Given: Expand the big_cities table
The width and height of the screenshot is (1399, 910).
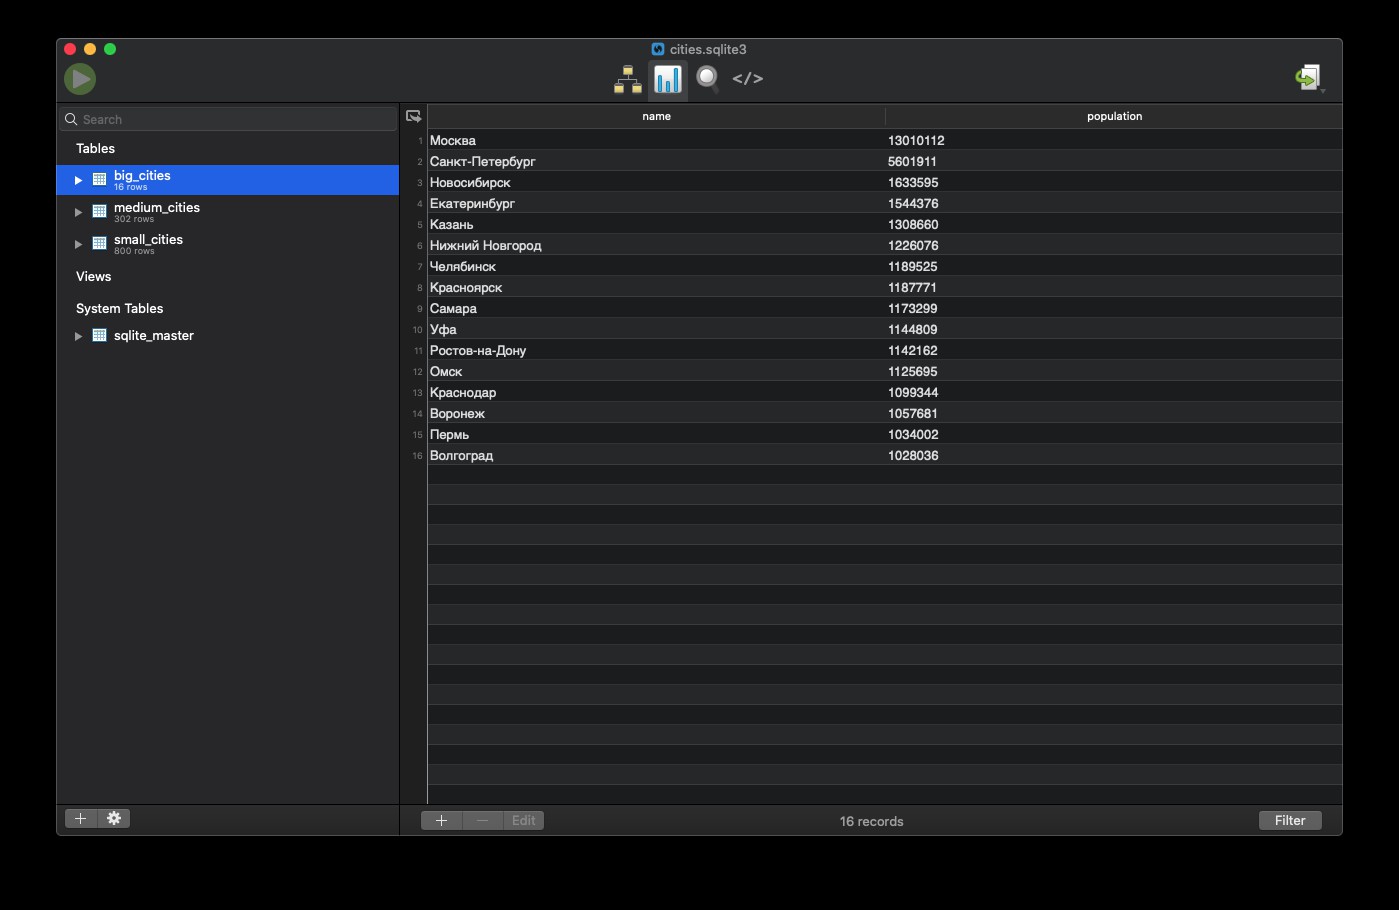Looking at the screenshot, I should pos(78,180).
